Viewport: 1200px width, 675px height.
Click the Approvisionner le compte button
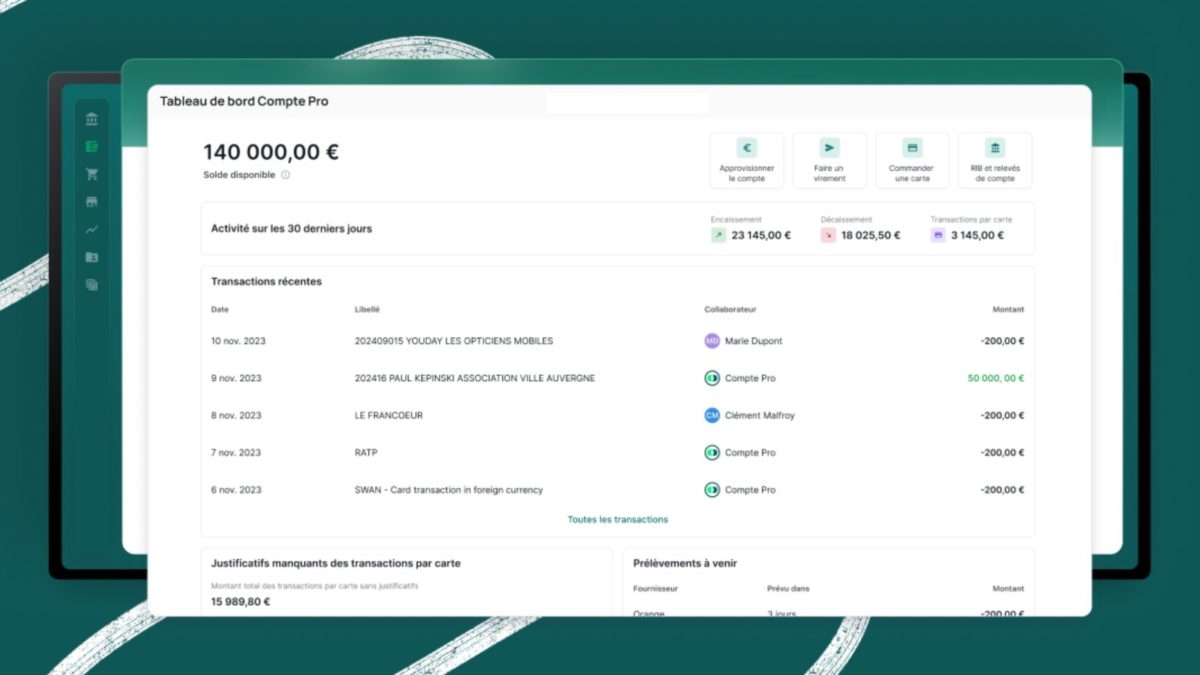(x=747, y=161)
